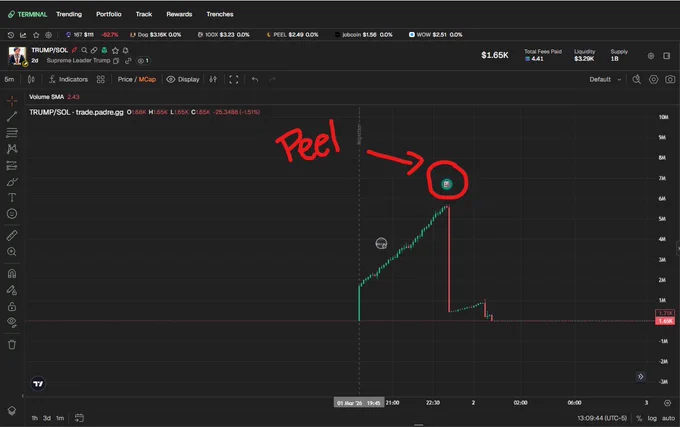The image size is (680, 427).
Task: Toggle hide all drawings eye icon
Action: coord(12,322)
